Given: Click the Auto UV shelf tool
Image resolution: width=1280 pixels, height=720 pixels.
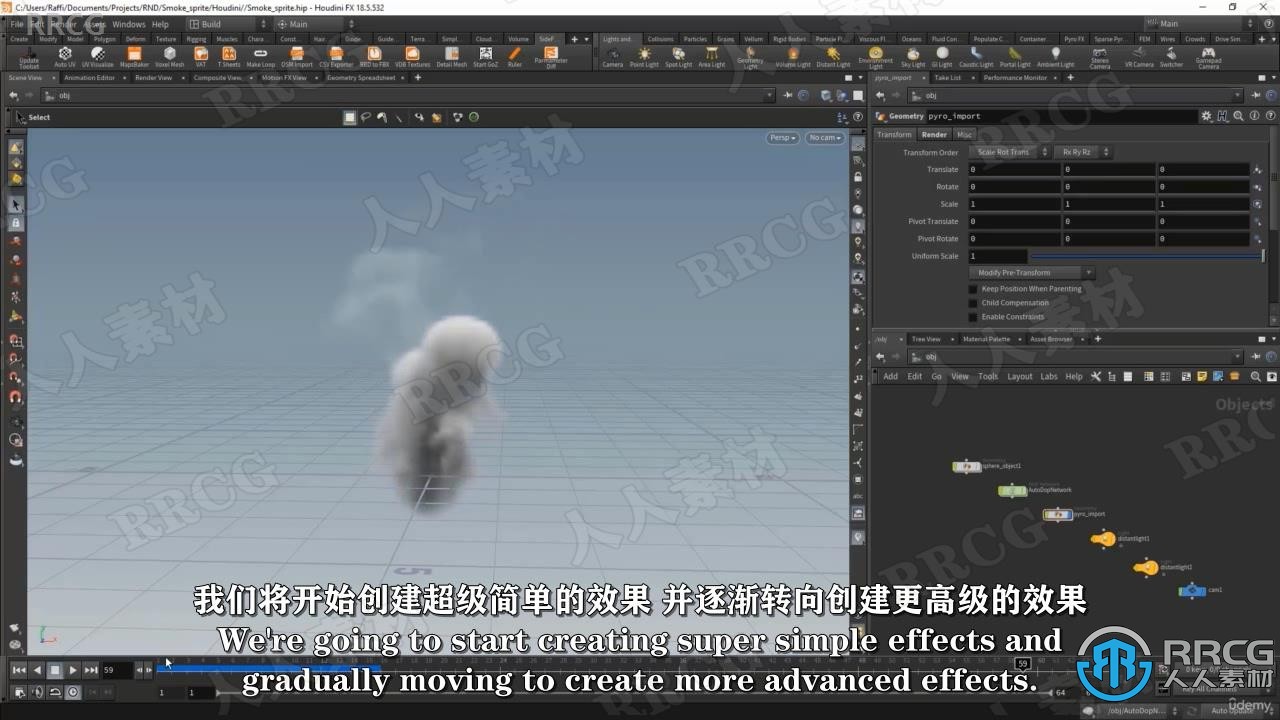Looking at the screenshot, I should pyautogui.click(x=65, y=56).
